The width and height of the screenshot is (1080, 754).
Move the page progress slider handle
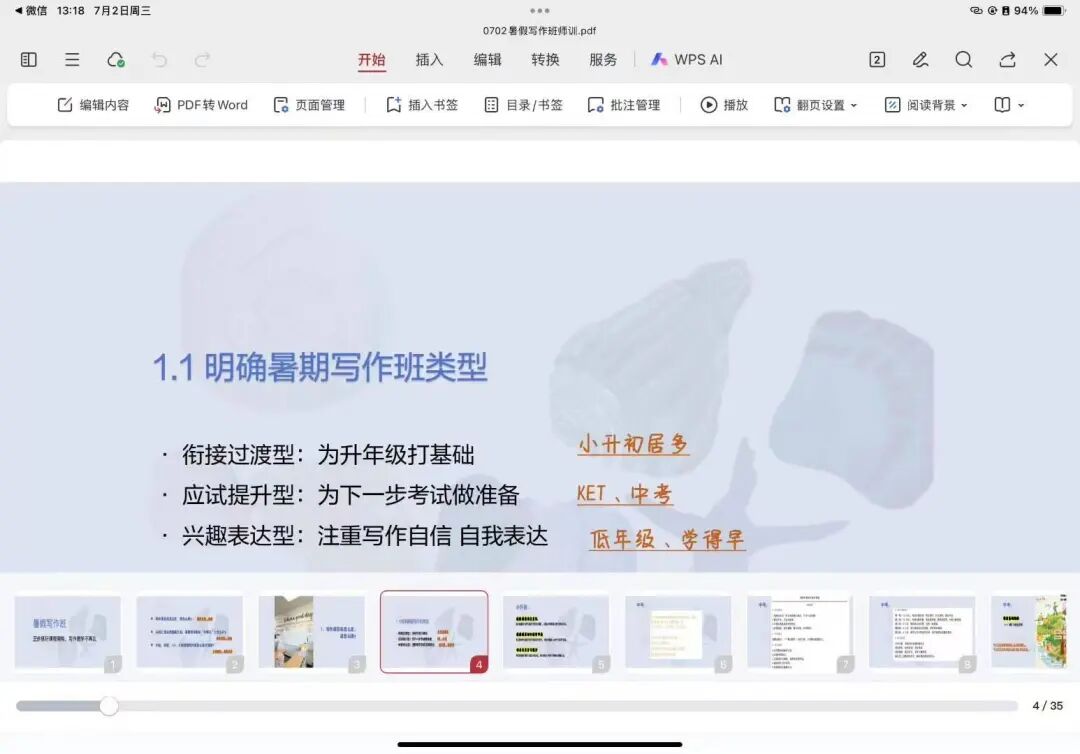point(109,706)
